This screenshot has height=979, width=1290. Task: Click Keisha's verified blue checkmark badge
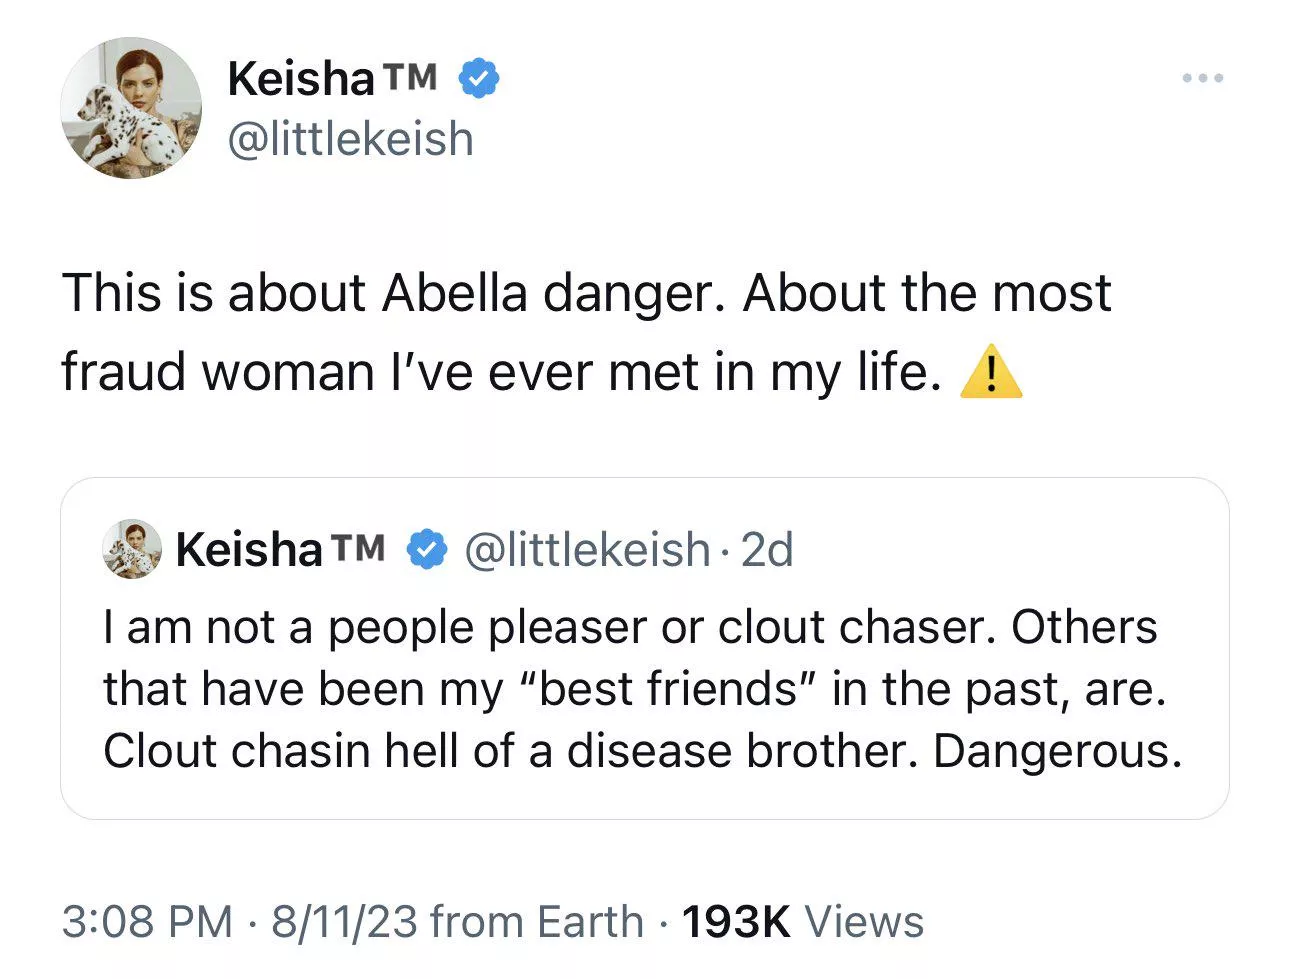tap(478, 77)
